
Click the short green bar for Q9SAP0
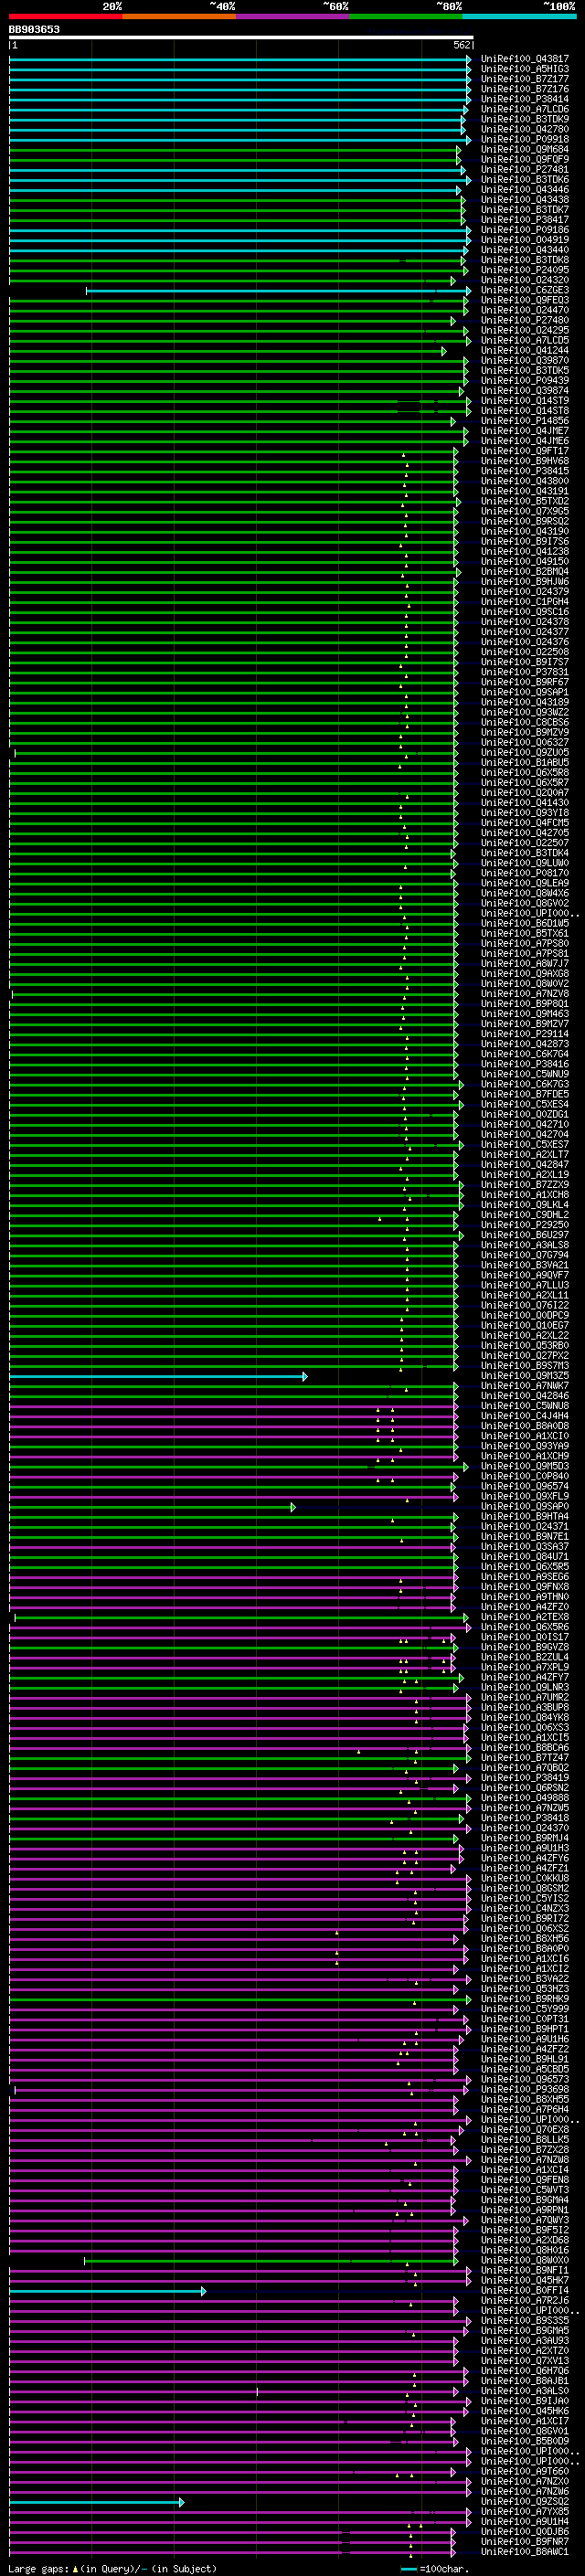click(152, 1507)
